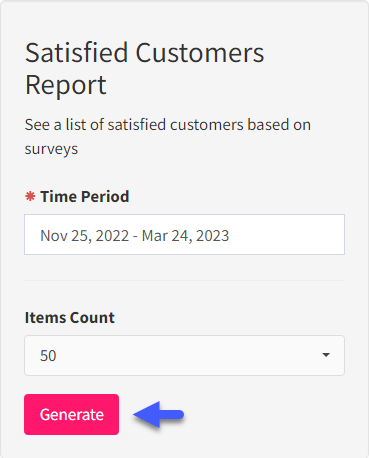Select the Satisfied Customers Report heading
Screen dimensions: 369x458
[145, 68]
